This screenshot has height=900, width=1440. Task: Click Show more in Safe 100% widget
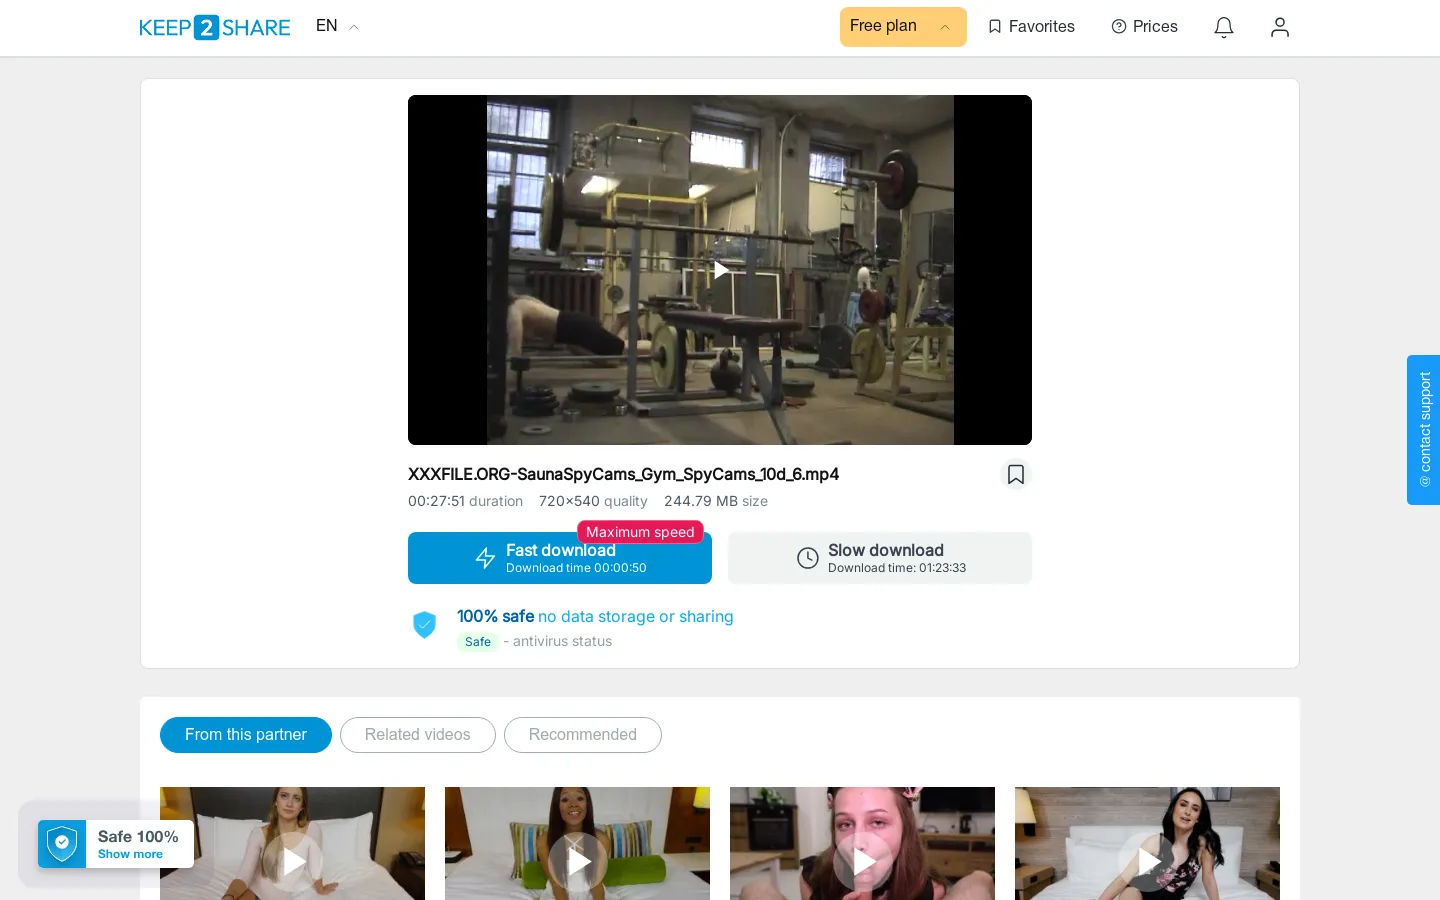click(130, 854)
